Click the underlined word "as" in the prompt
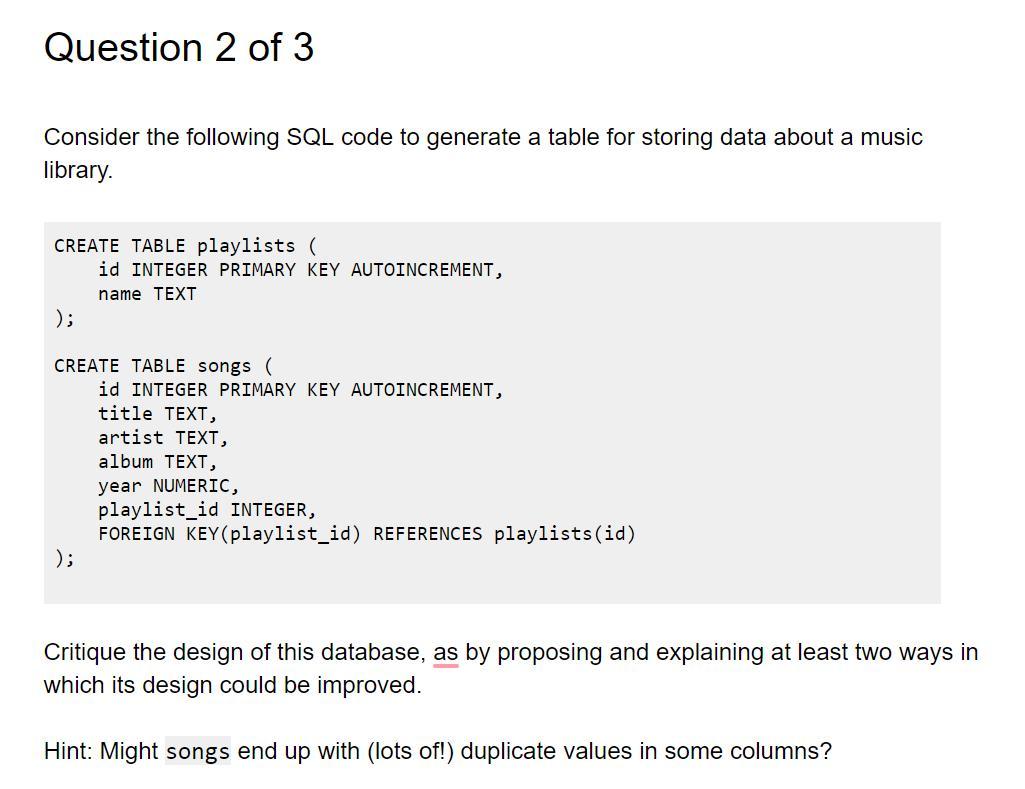Image resolution: width=1025 pixels, height=789 pixels. coord(446,653)
